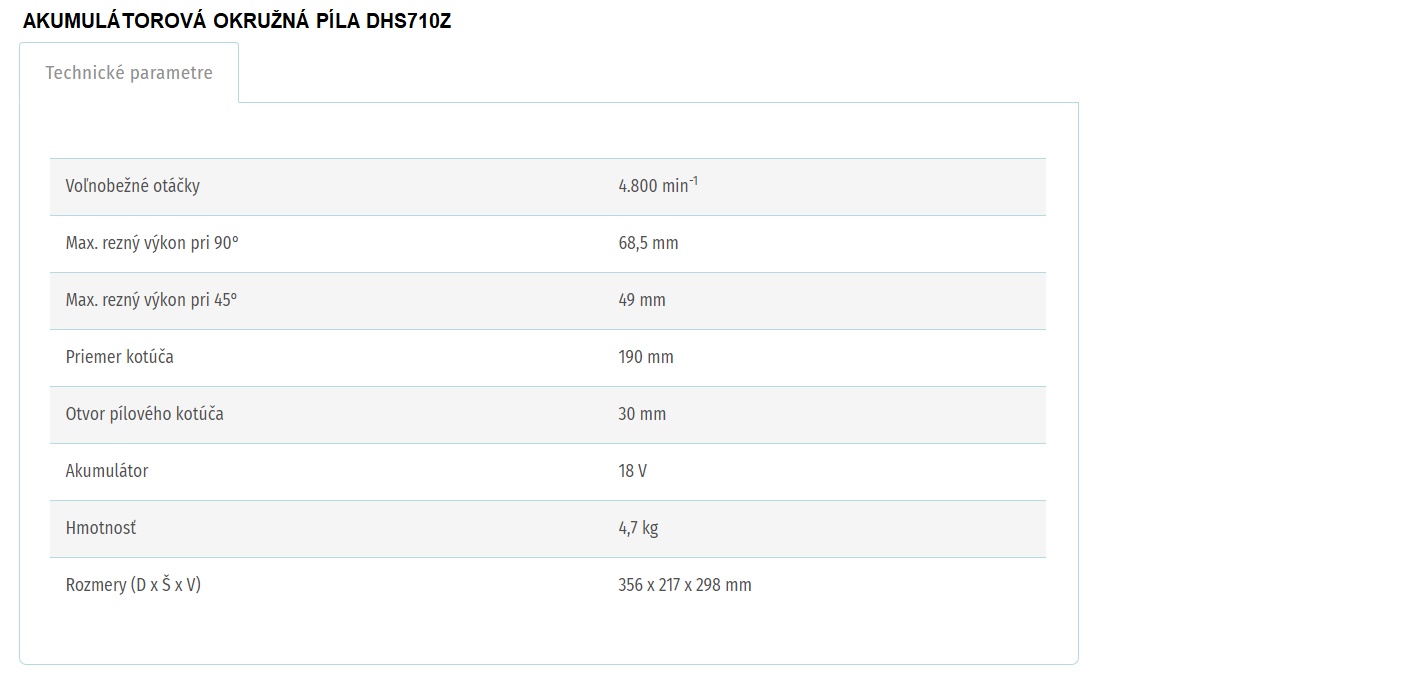Click the DHS710Z product title heading
Image resolution: width=1407 pixels, height=676 pixels.
237,21
